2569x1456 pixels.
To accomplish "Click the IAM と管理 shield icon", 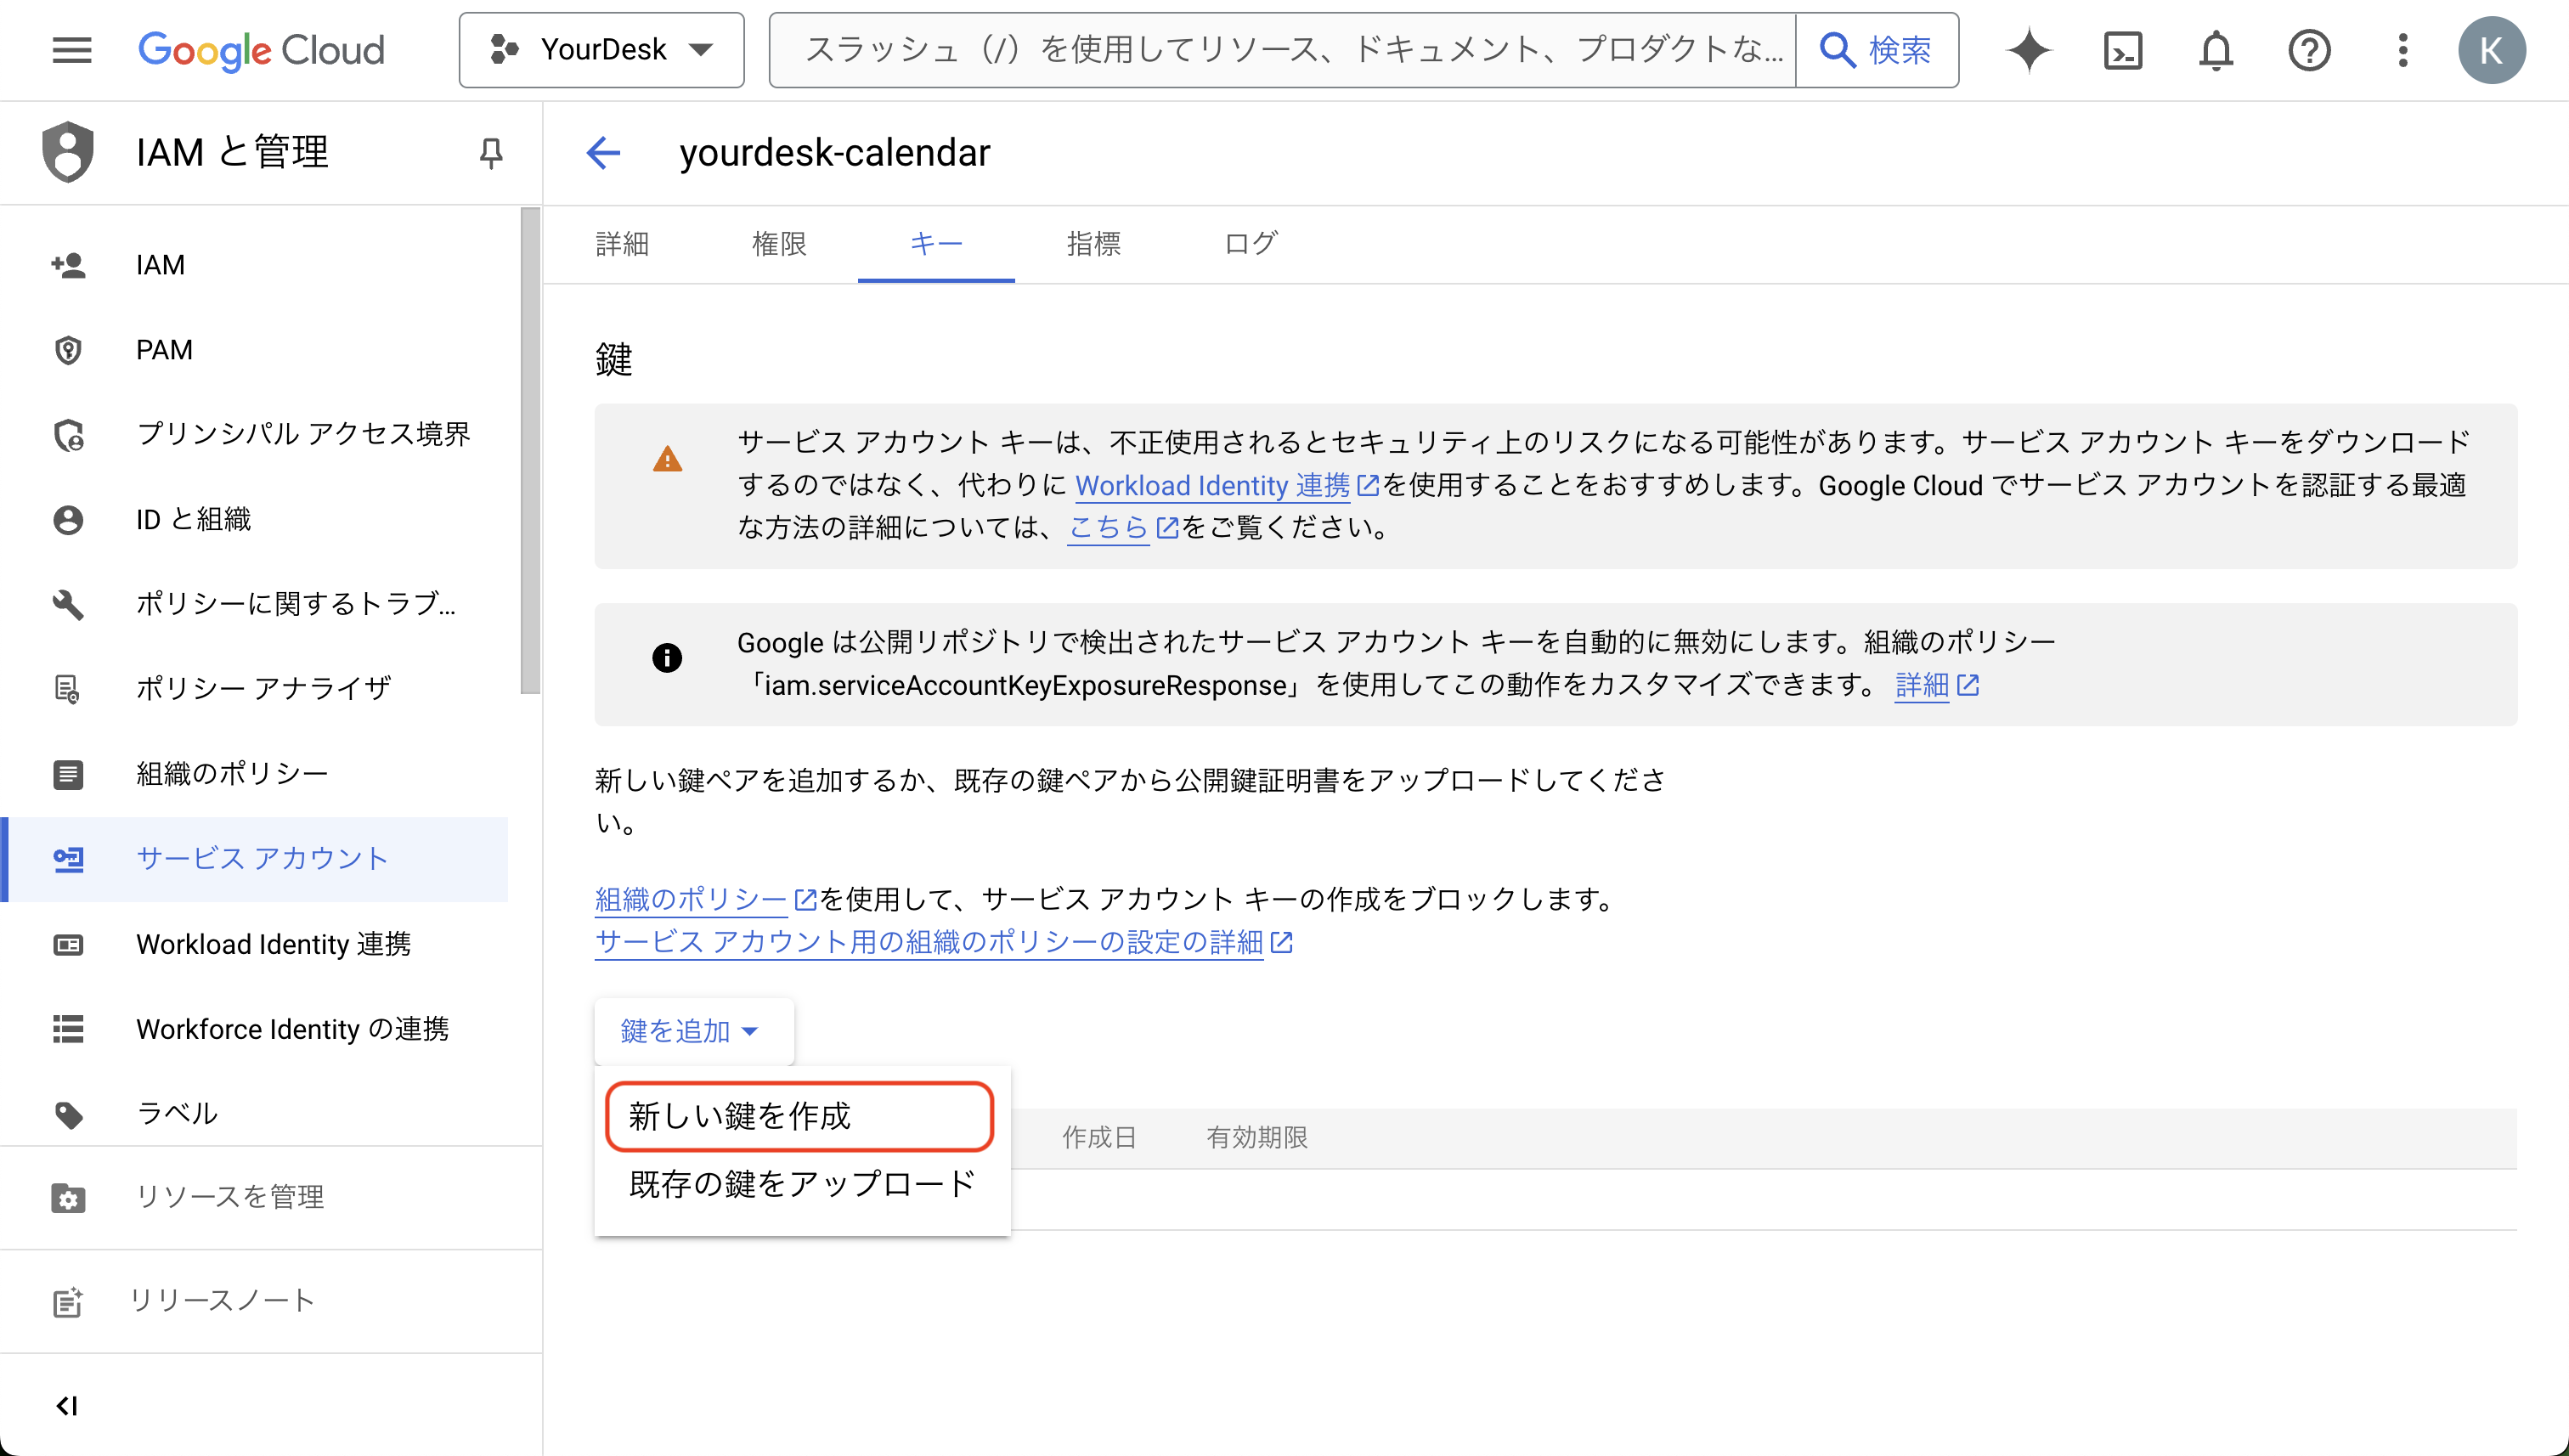I will (68, 152).
